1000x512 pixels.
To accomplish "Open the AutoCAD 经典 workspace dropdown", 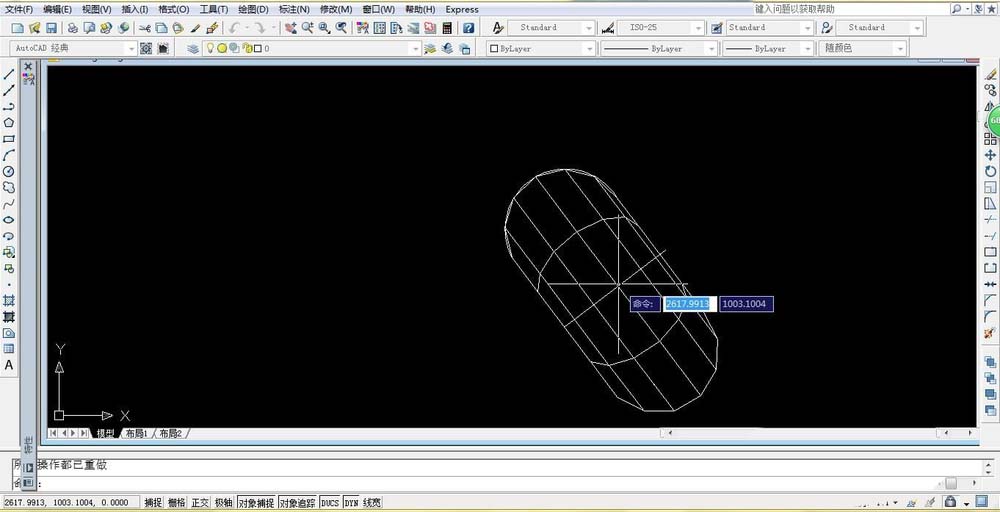I will (x=75, y=48).
